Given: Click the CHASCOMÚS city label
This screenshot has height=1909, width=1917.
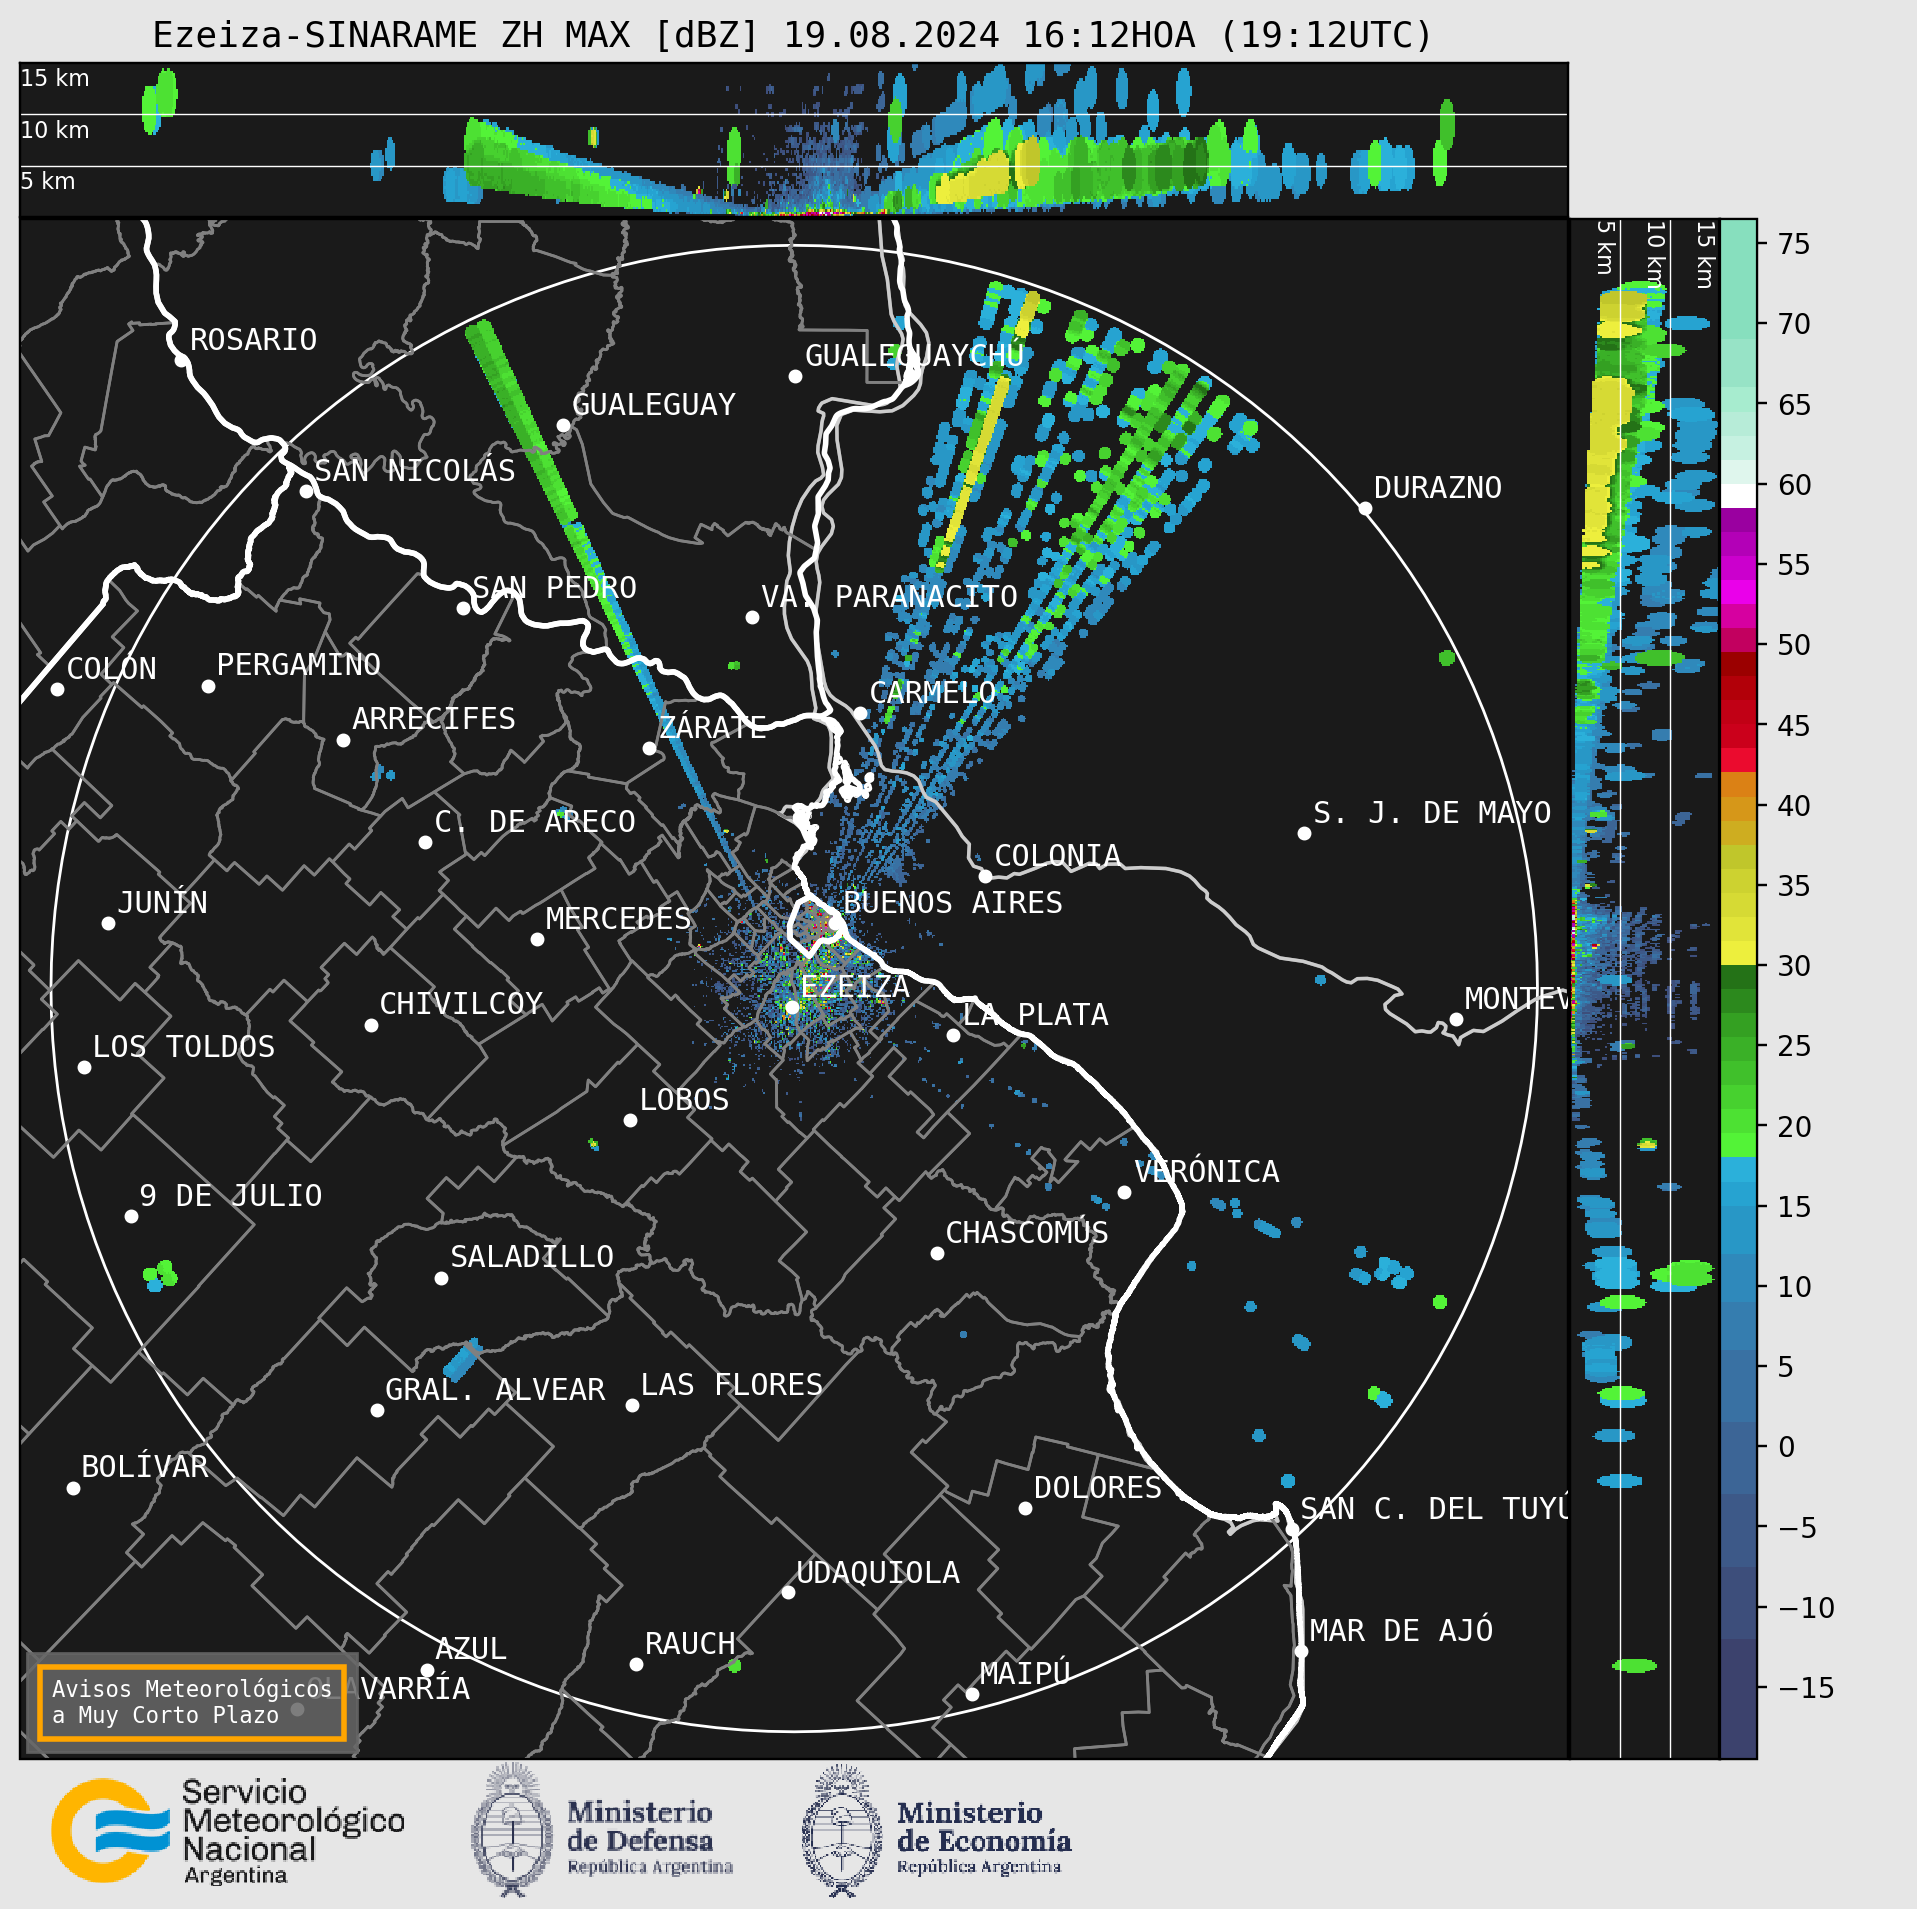Looking at the screenshot, I should pyautogui.click(x=1027, y=1233).
